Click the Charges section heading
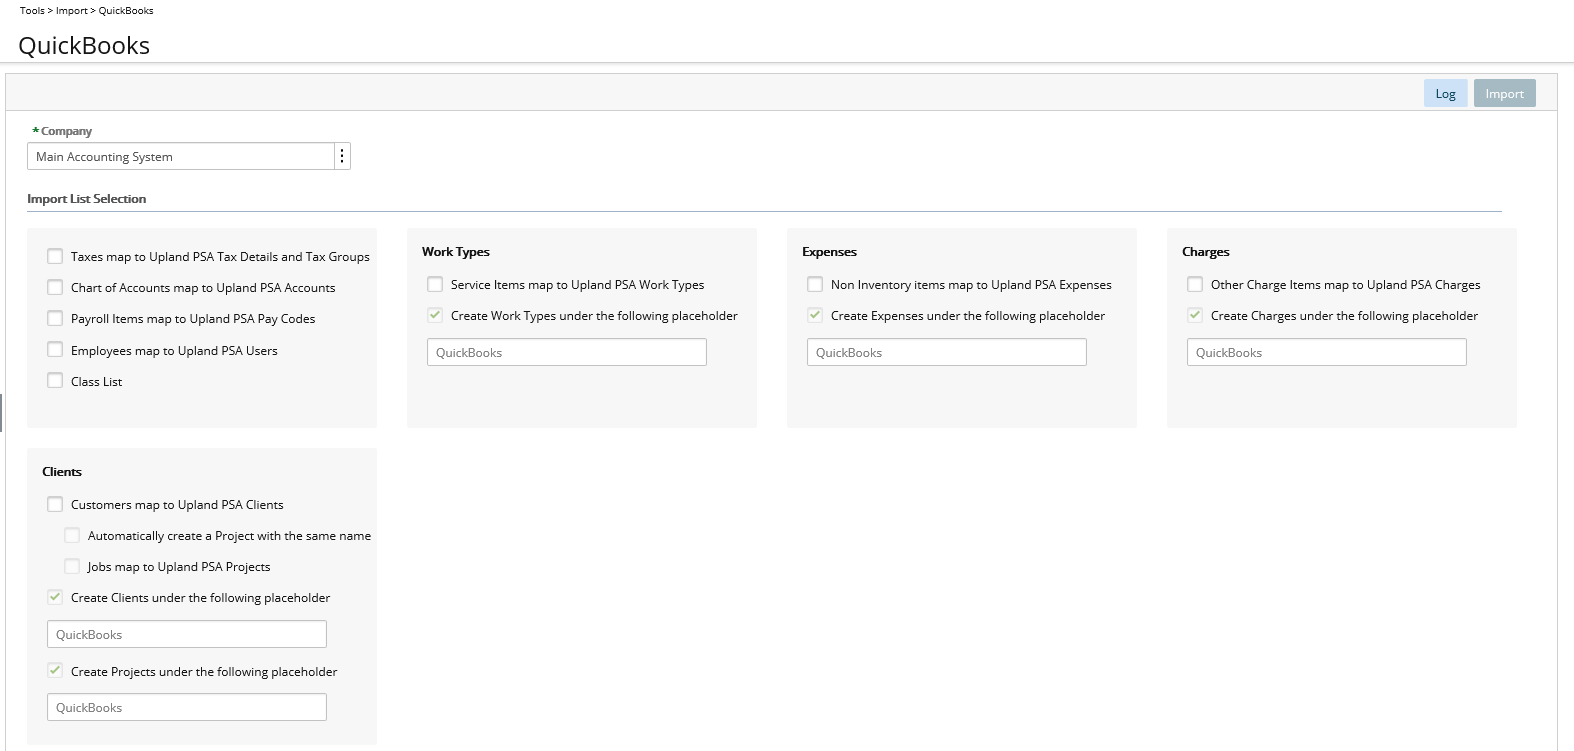Screen dimensions: 1574x751 pos(1206,252)
